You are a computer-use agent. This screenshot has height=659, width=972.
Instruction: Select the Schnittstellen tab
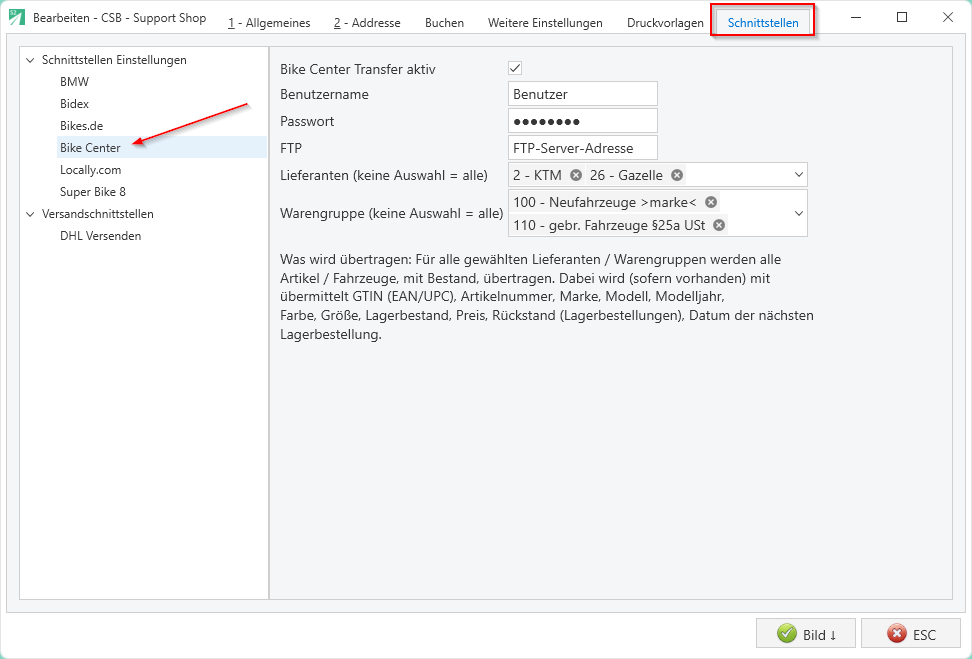763,23
